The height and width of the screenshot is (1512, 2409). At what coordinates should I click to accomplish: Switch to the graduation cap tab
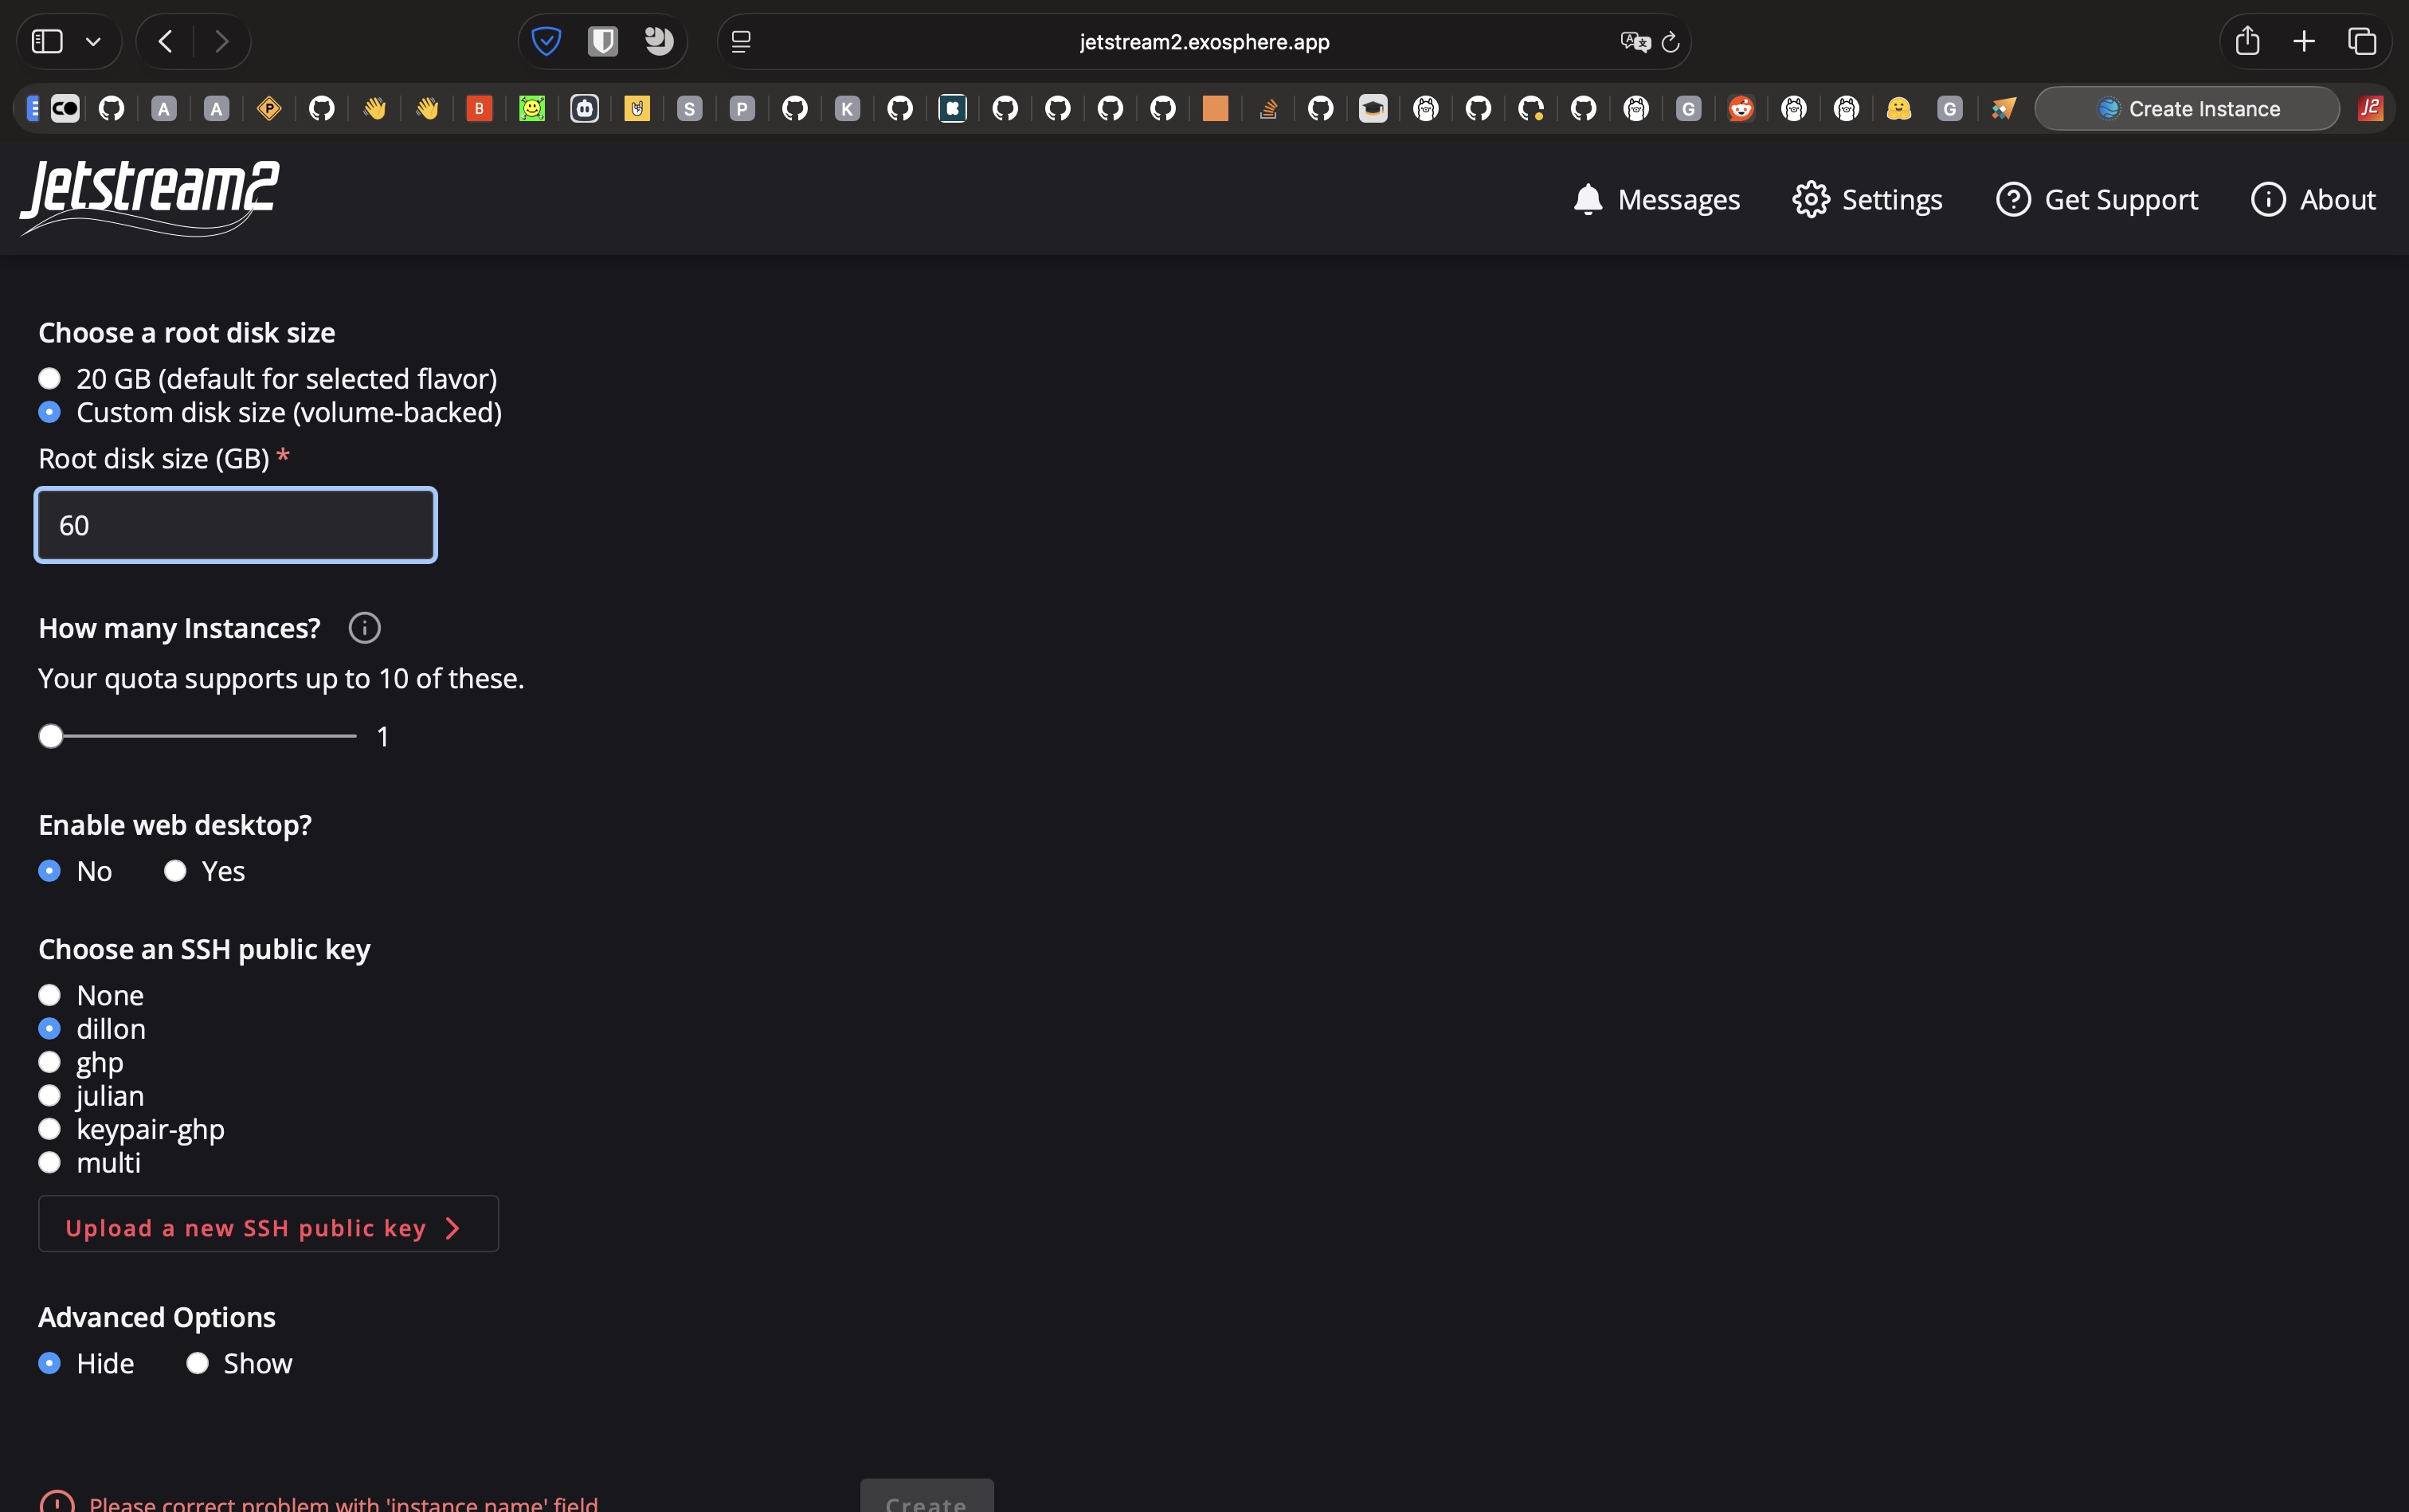coord(1373,108)
